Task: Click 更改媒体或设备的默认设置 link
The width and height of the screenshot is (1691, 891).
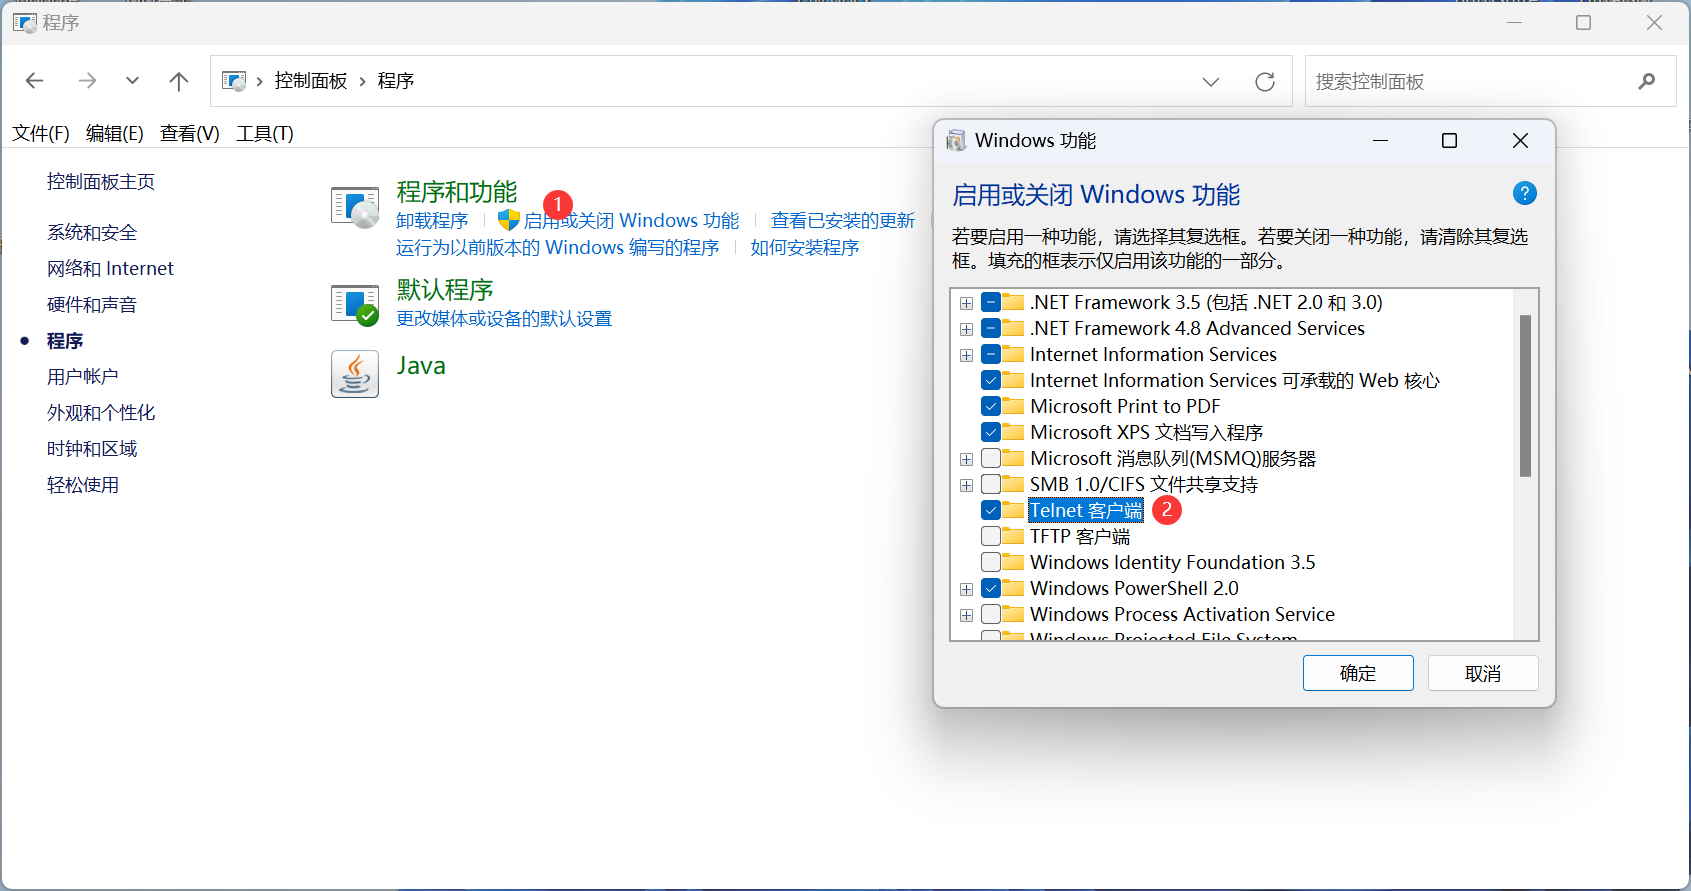Action: coord(504,318)
